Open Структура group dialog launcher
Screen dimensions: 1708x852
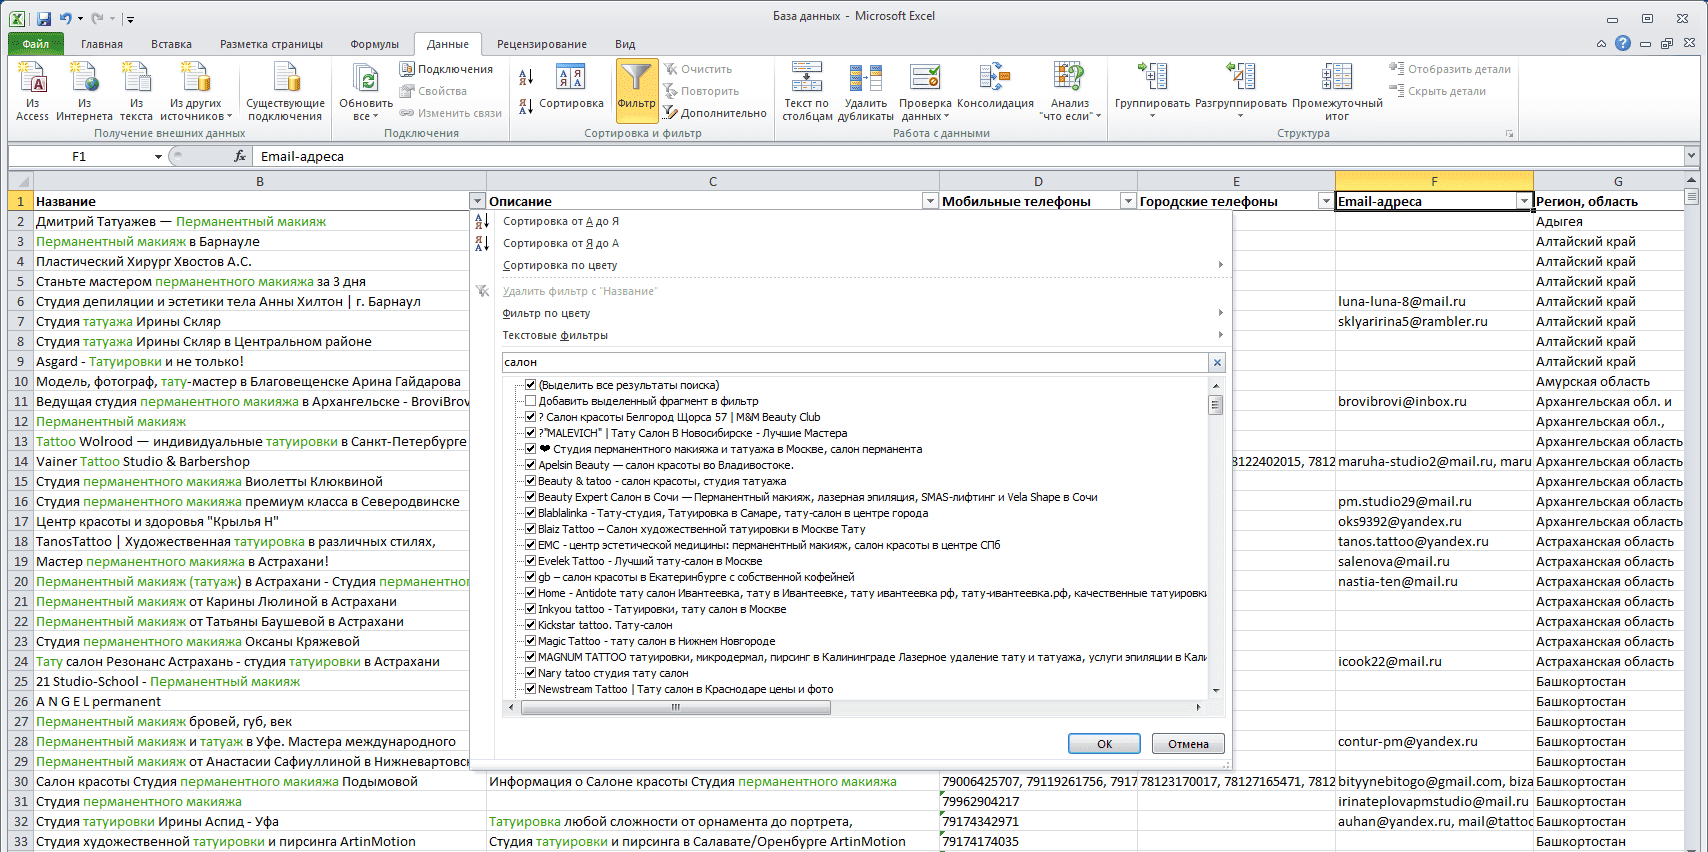click(1509, 133)
